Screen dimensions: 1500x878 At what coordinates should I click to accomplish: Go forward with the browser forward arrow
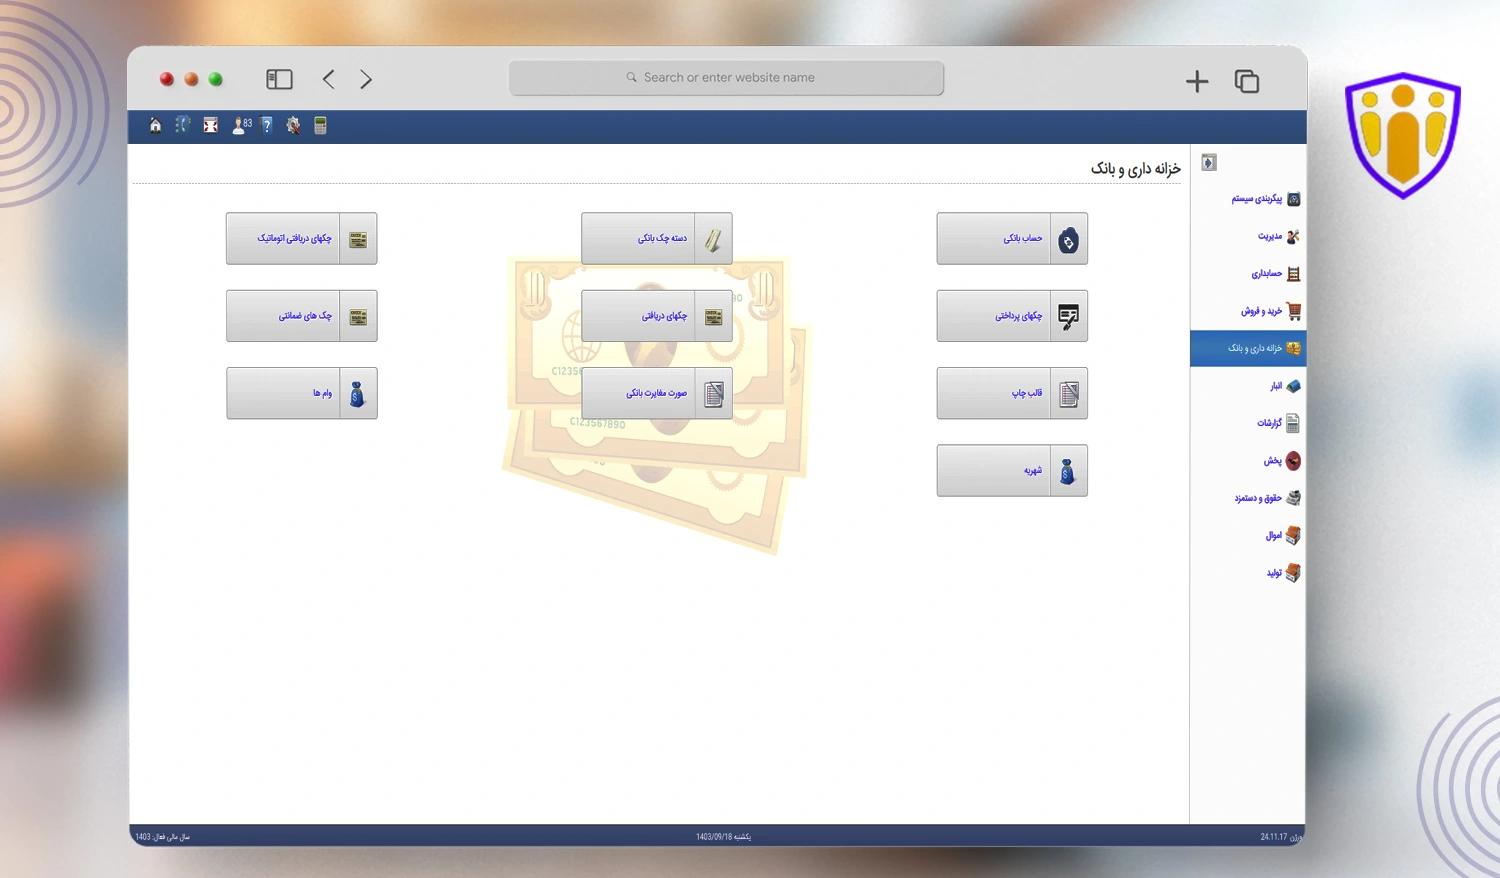click(x=366, y=79)
